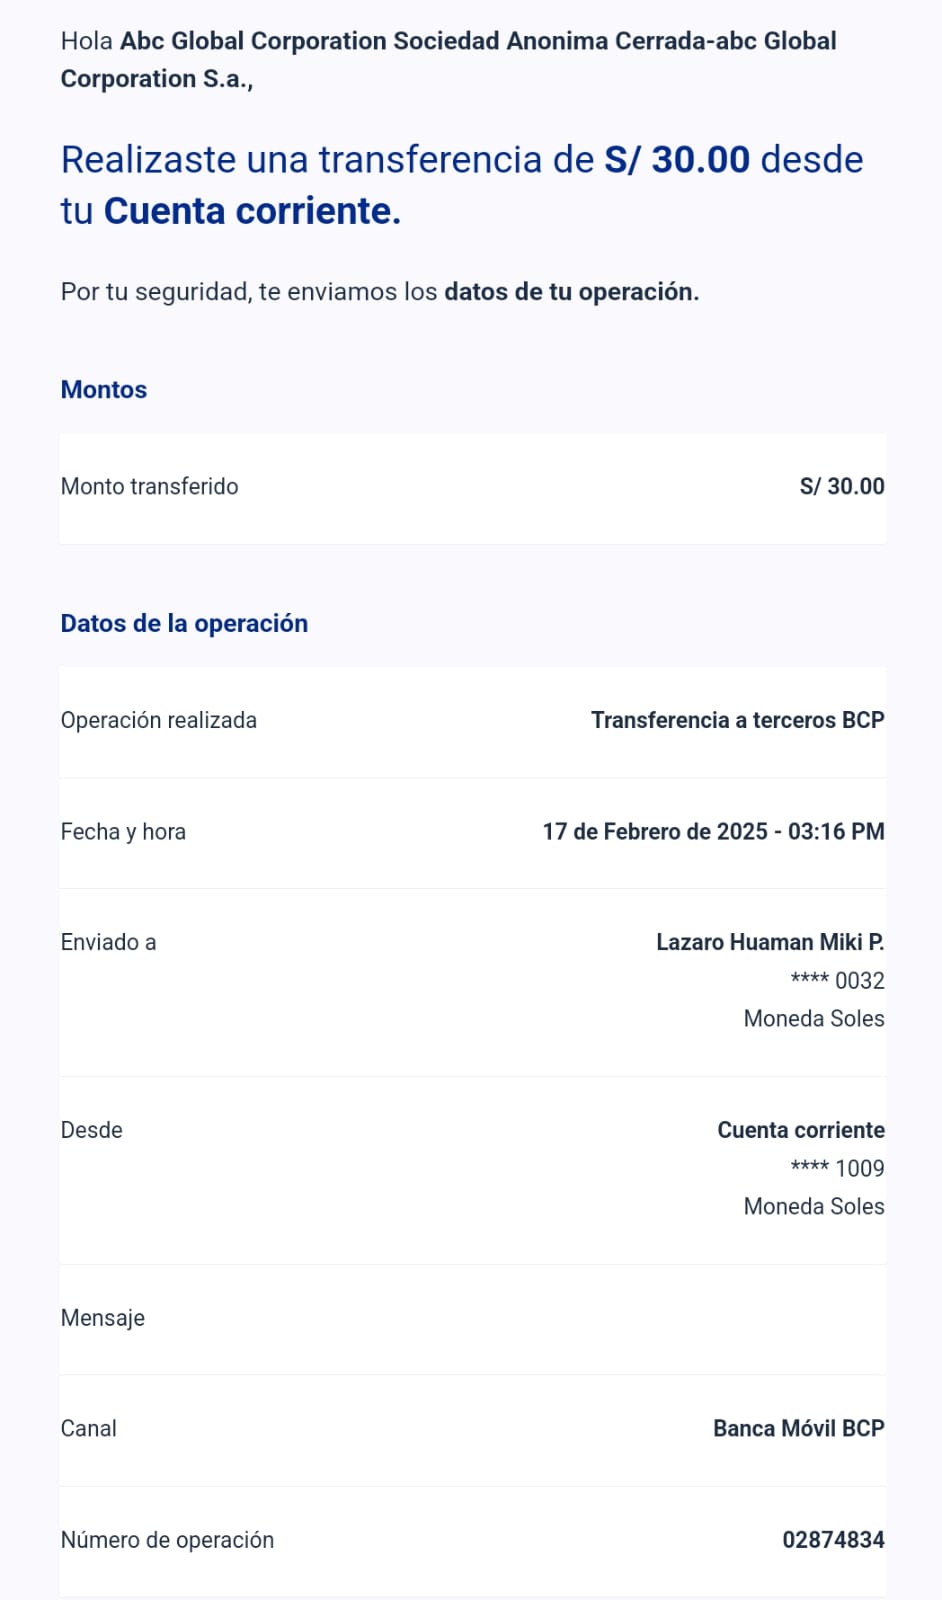This screenshot has height=1600, width=942.
Task: Select the 17 de Febrero de 2025 timestamp
Action: point(713,832)
